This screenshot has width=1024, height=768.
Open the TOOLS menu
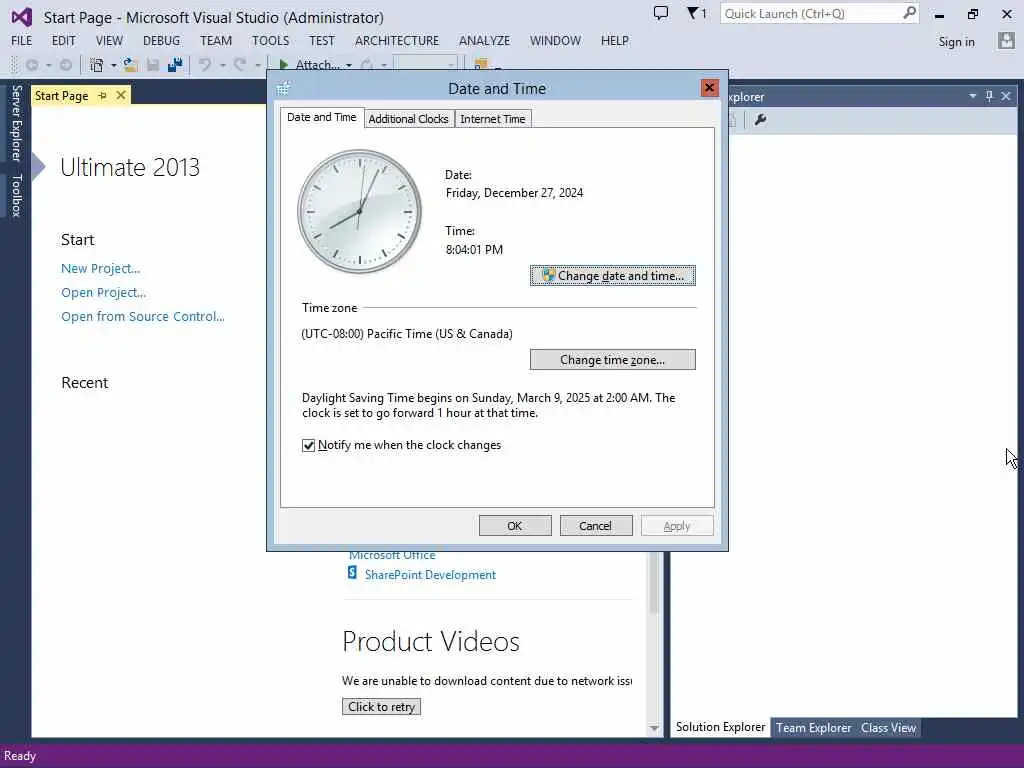point(270,40)
